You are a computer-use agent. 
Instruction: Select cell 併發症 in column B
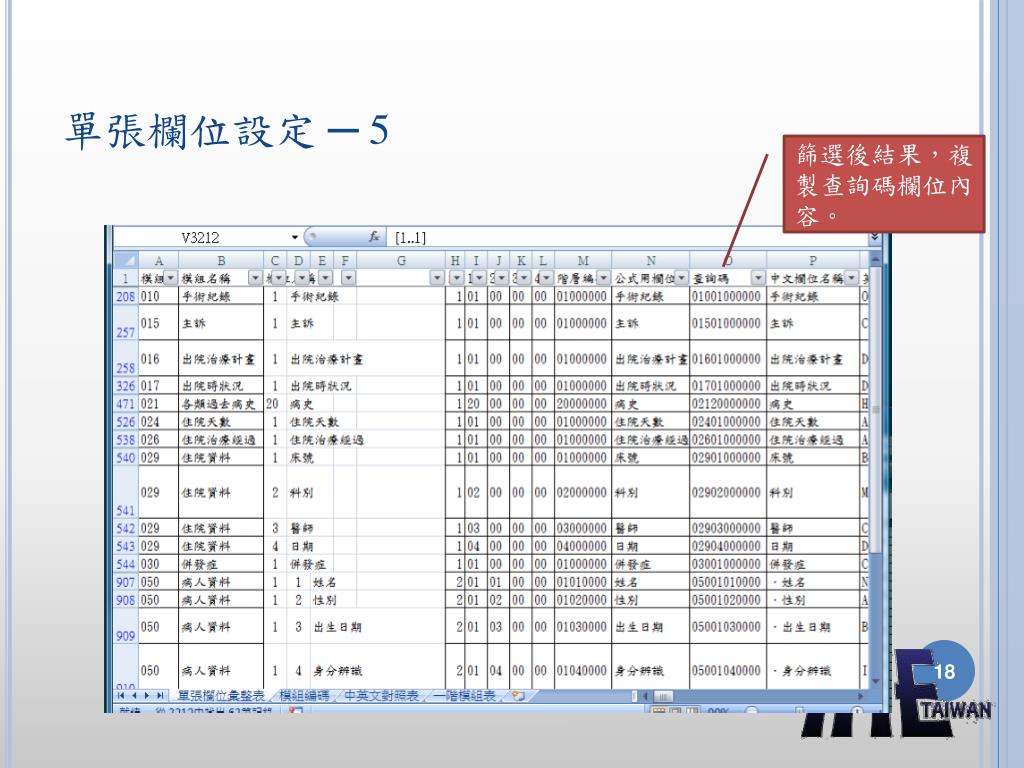(221, 564)
